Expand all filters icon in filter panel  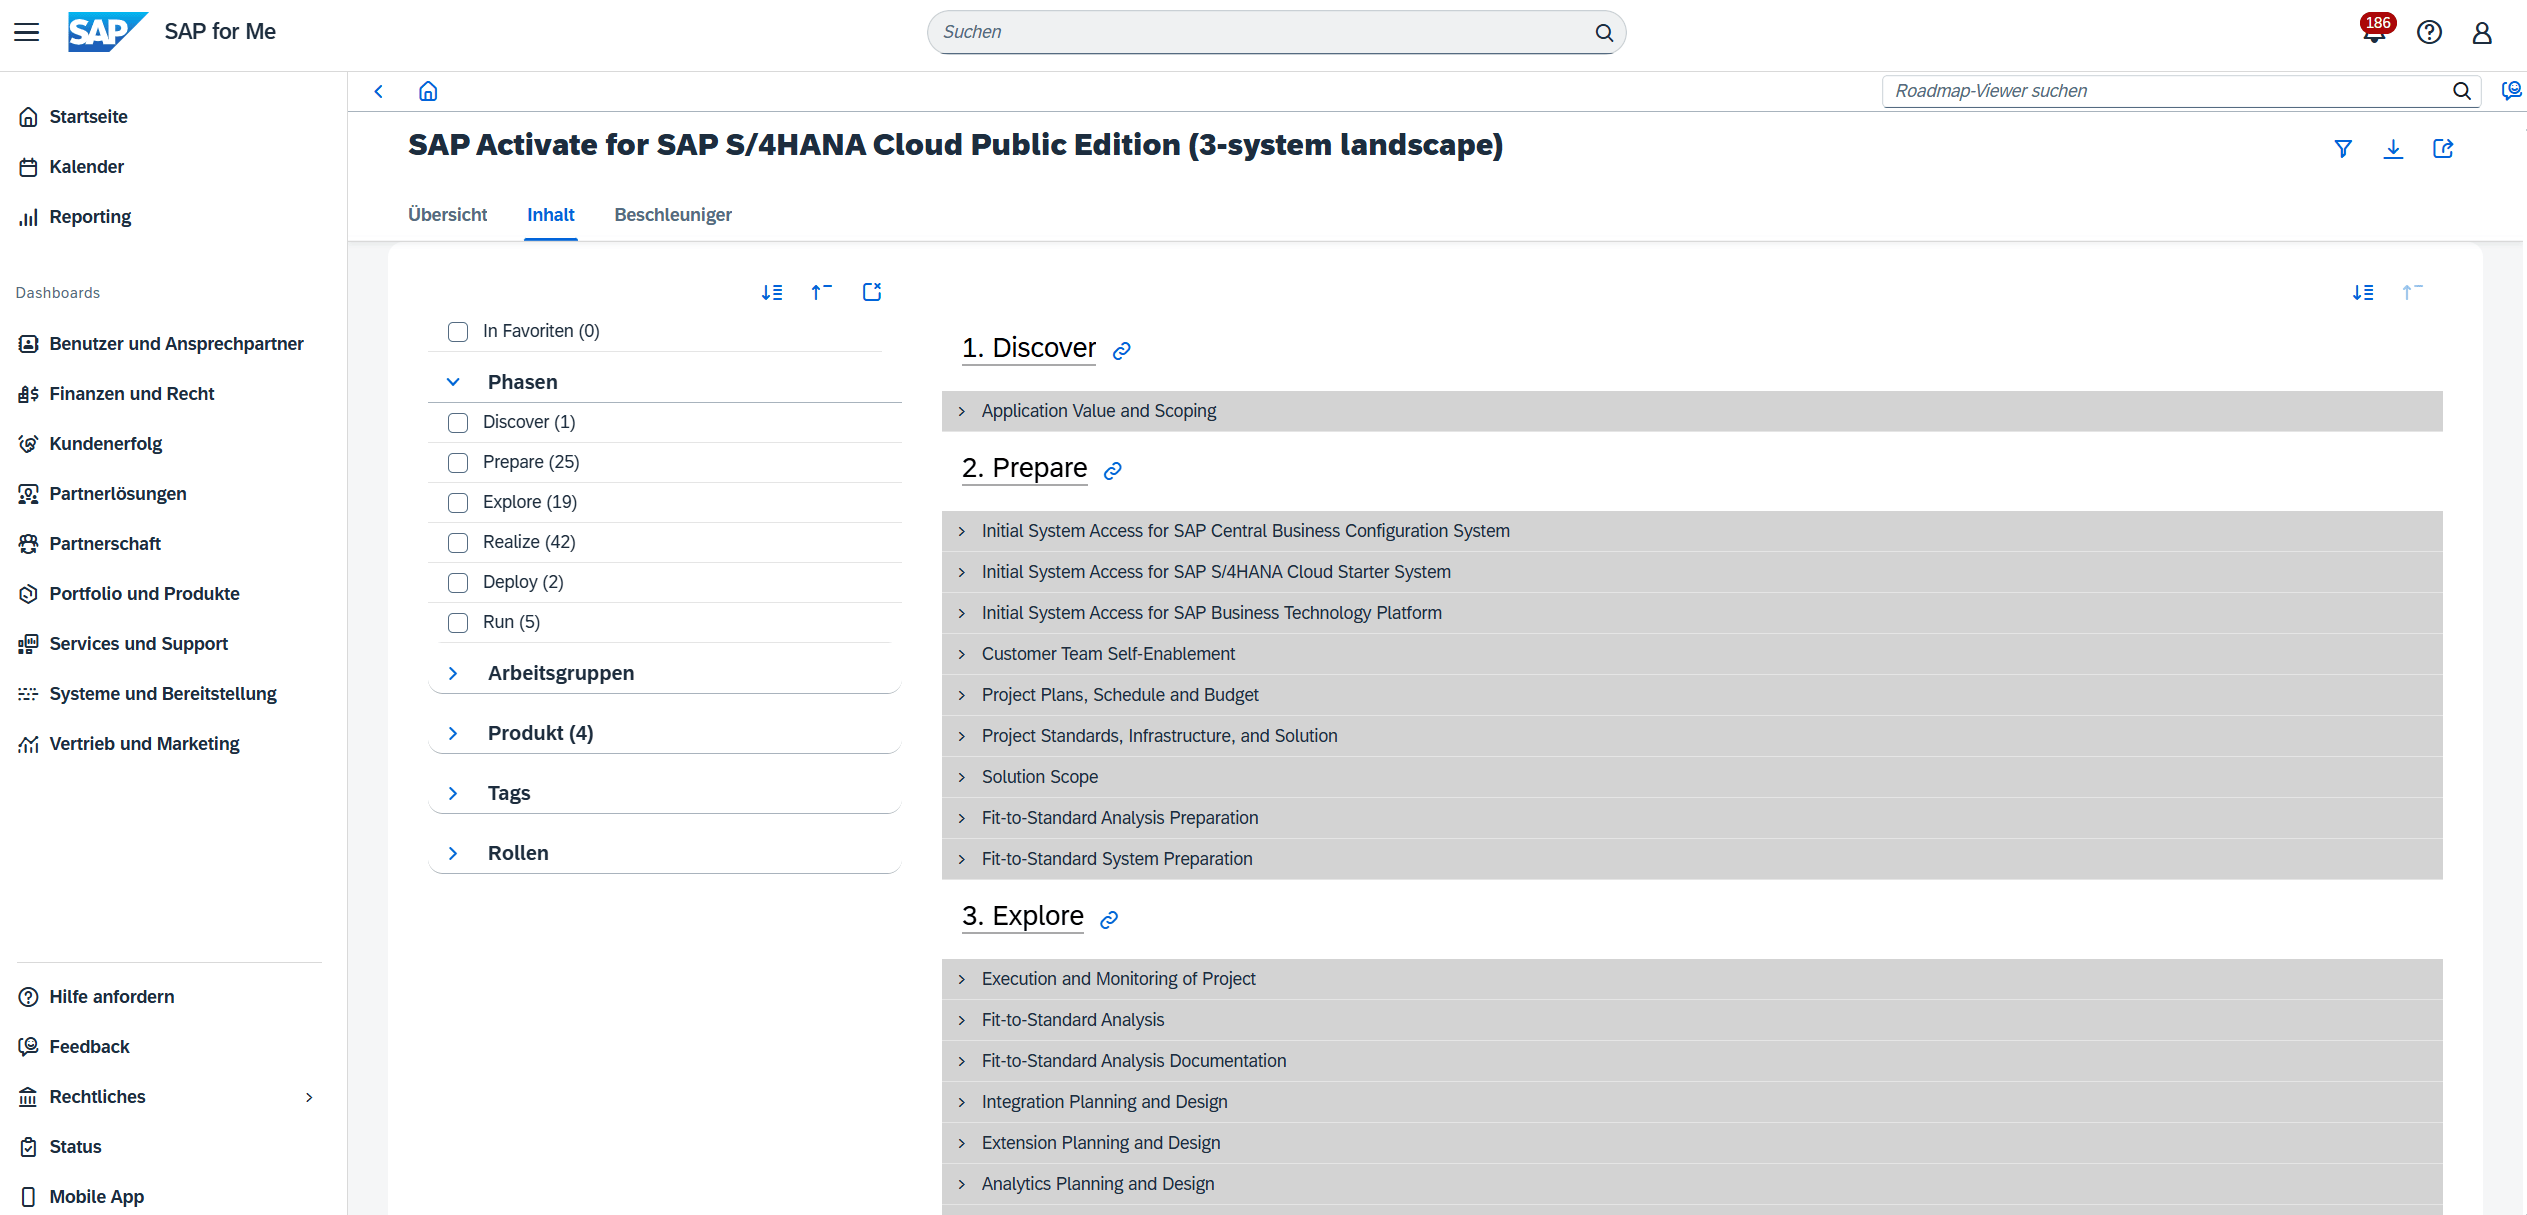point(772,292)
